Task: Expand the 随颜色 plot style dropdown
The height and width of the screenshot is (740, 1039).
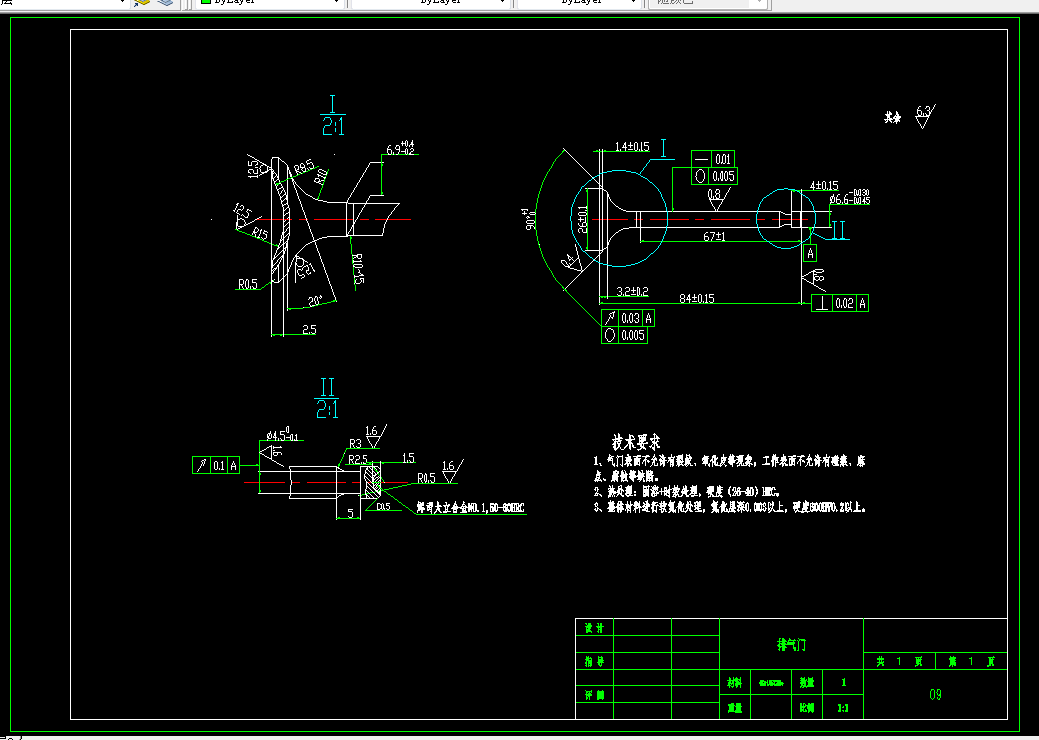Action: [759, 2]
